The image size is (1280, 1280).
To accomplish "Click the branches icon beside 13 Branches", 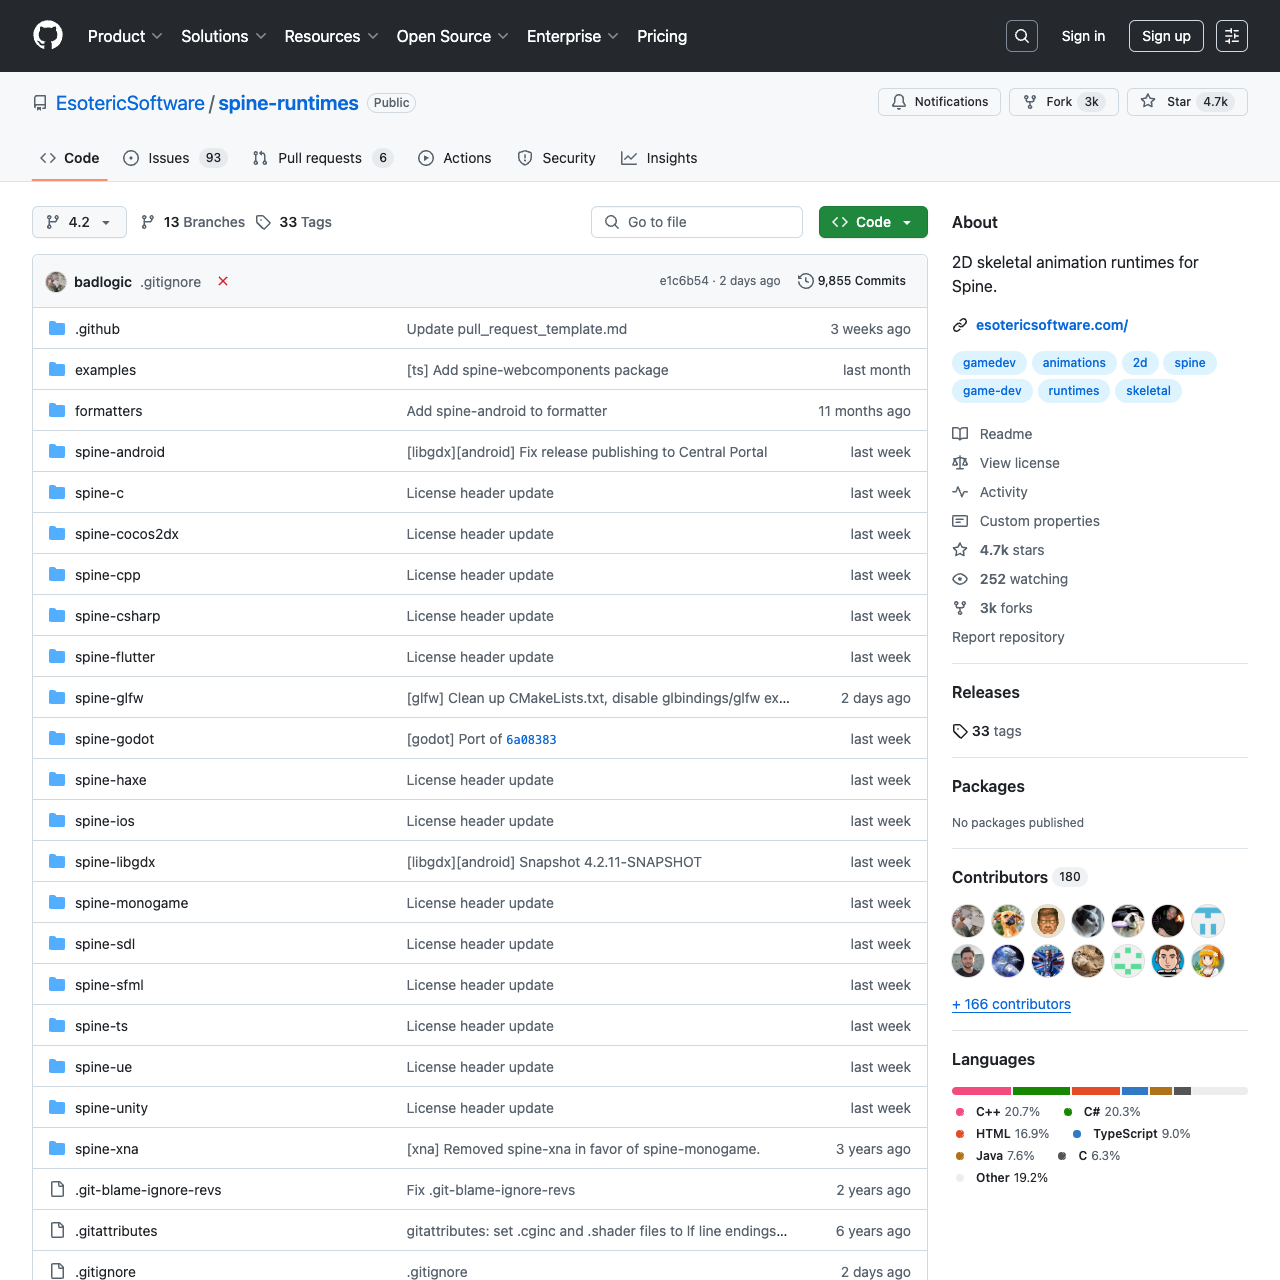I will 148,222.
